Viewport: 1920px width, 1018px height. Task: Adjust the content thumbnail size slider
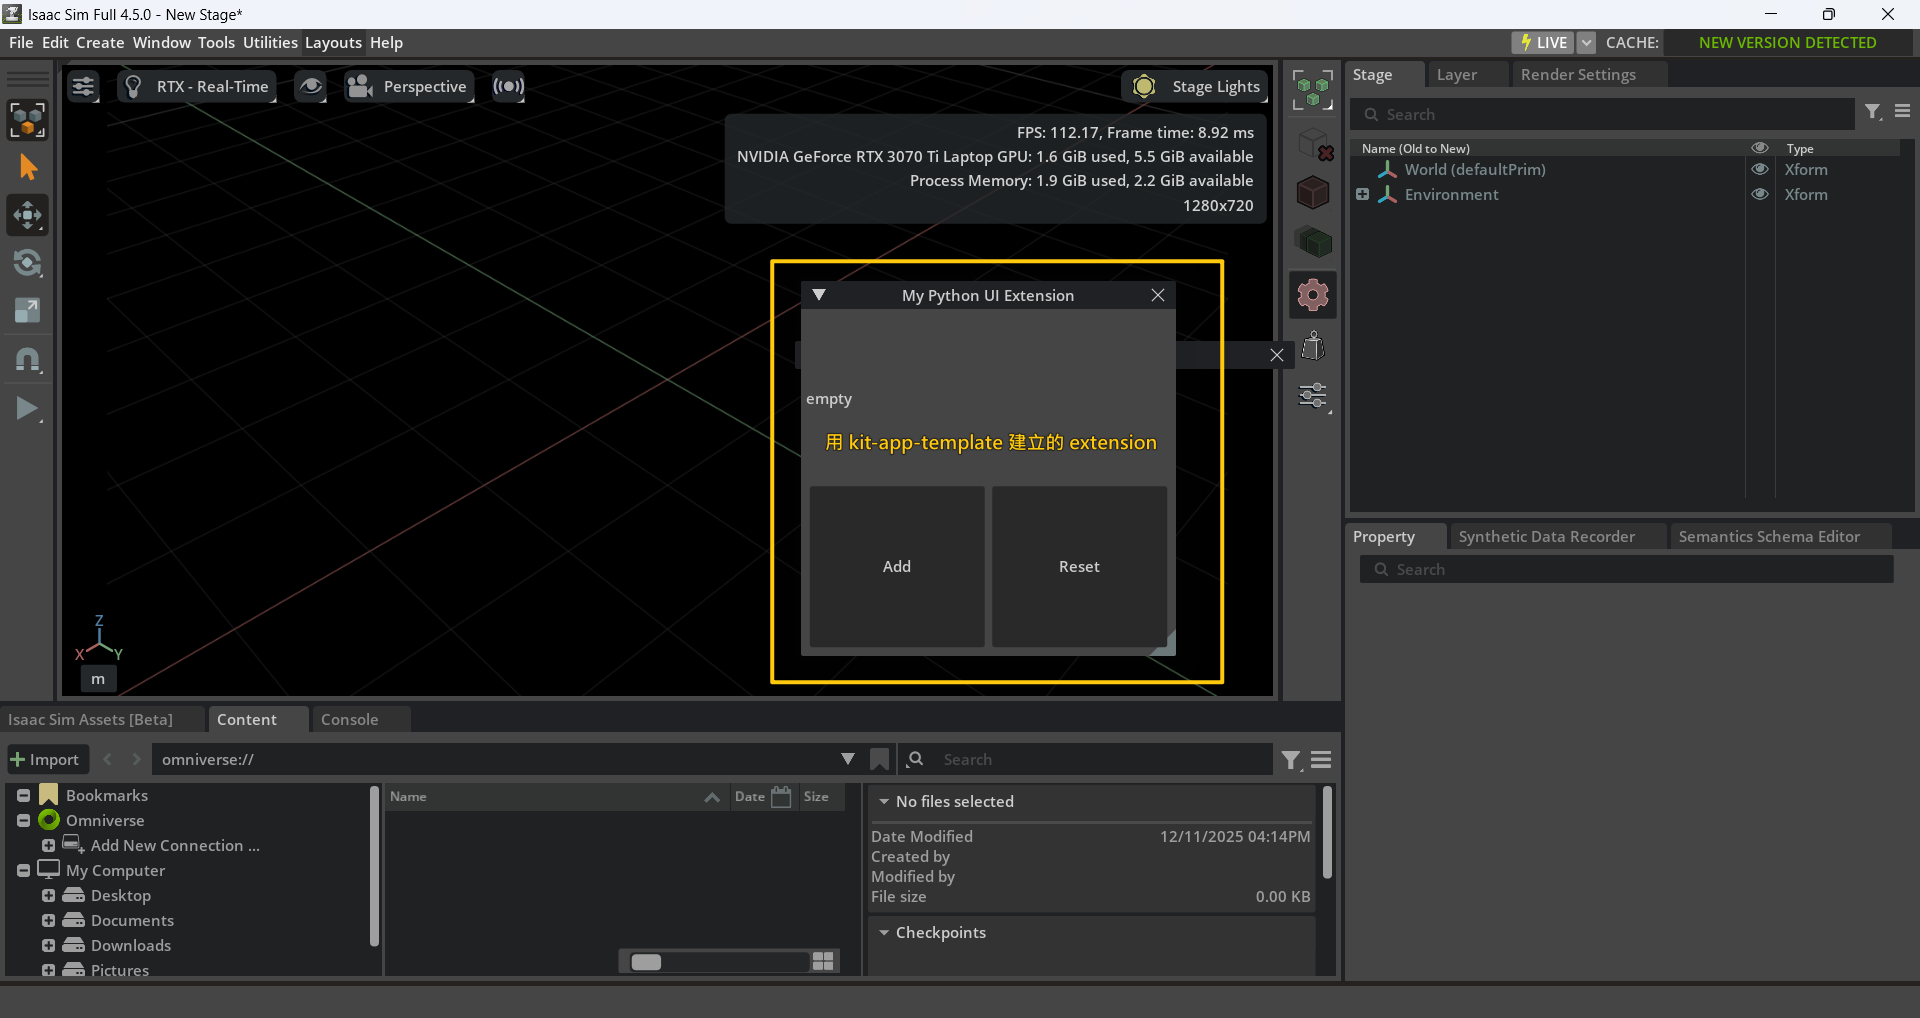646,962
